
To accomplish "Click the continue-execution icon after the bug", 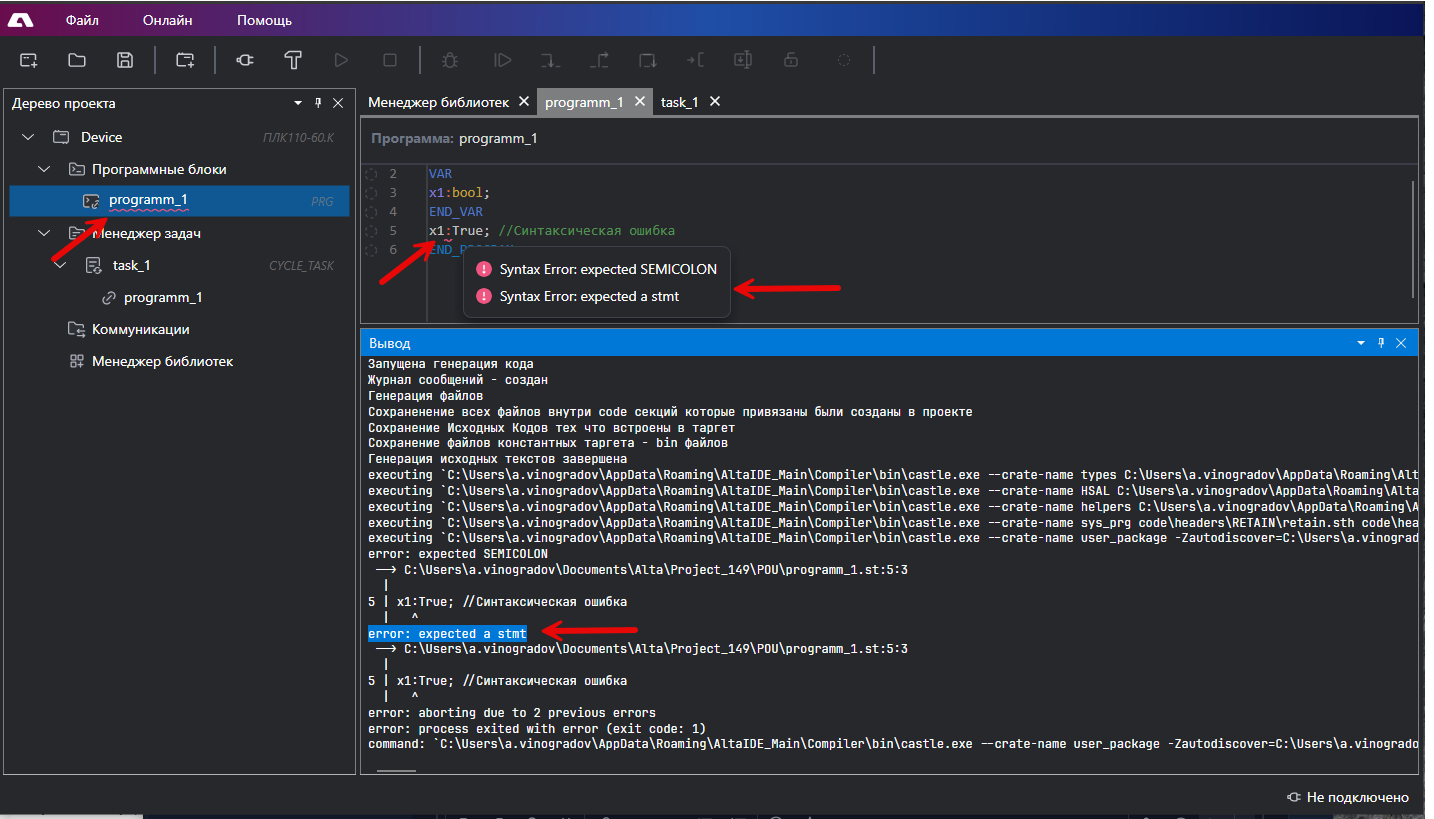I will pyautogui.click(x=503, y=60).
